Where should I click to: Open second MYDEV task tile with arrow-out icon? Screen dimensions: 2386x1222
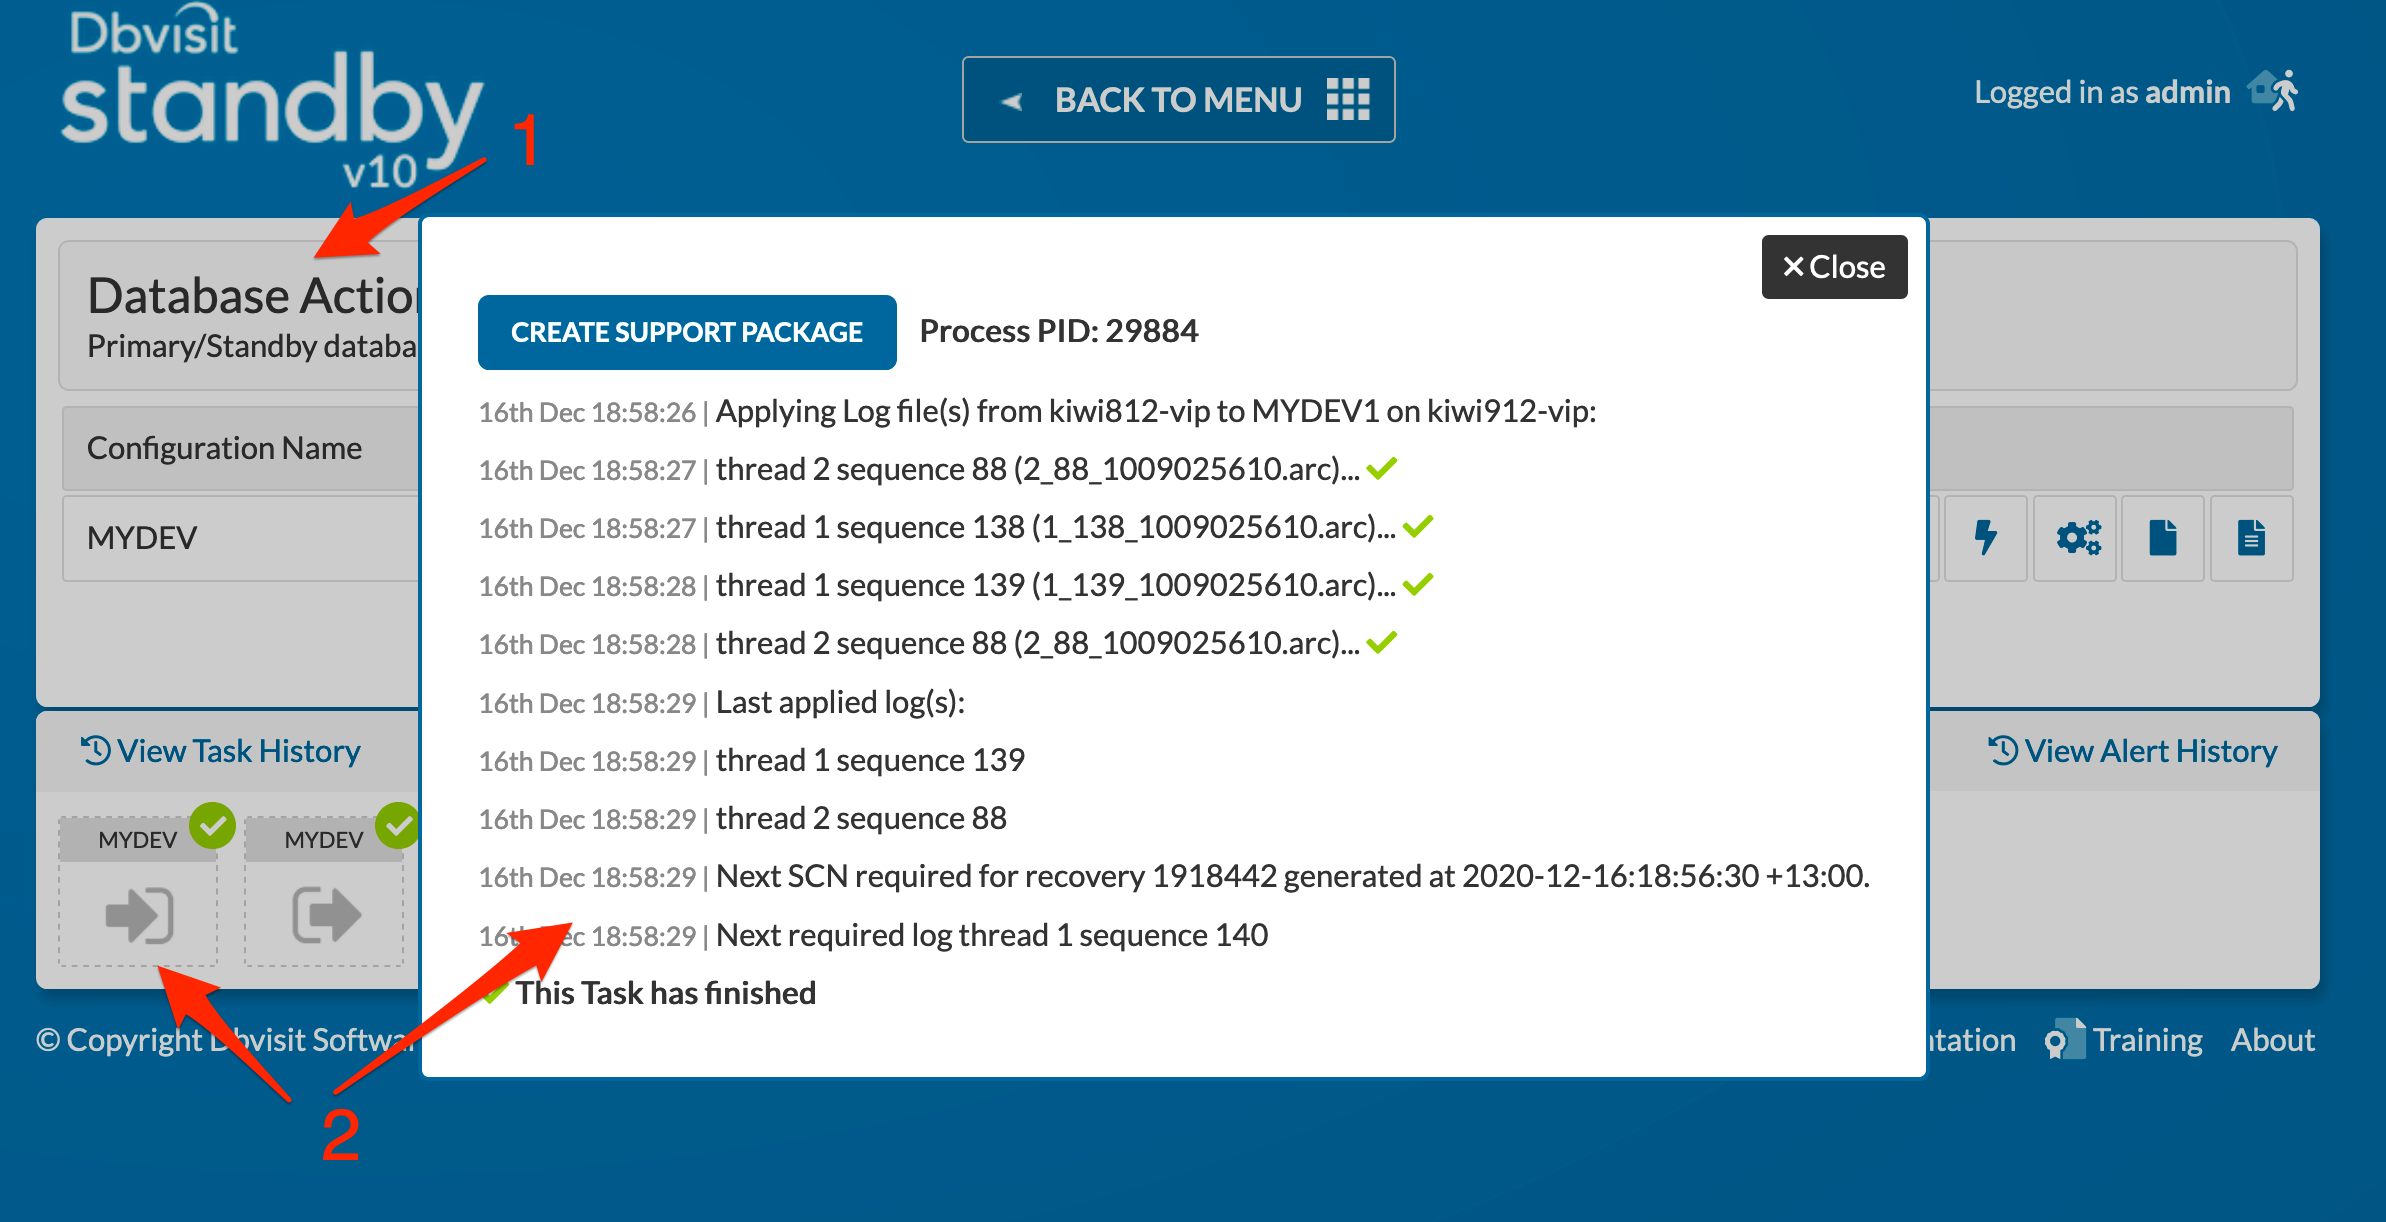(x=324, y=892)
